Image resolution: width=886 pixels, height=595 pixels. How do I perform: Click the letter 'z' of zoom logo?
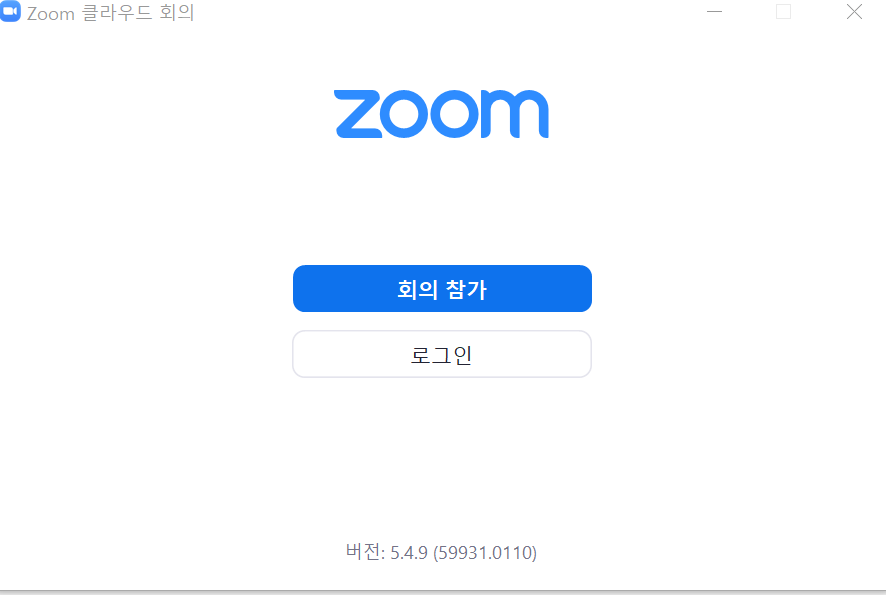pyautogui.click(x=358, y=114)
